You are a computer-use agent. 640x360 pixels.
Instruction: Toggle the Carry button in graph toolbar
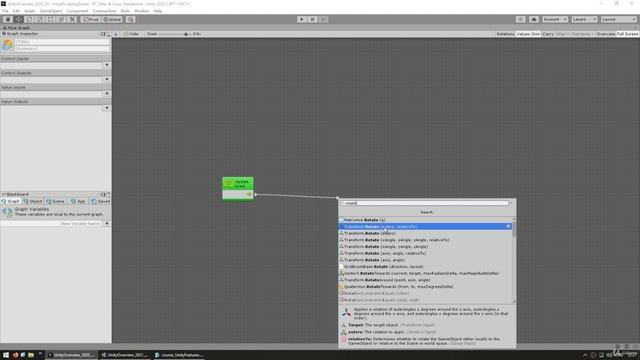tap(548, 34)
